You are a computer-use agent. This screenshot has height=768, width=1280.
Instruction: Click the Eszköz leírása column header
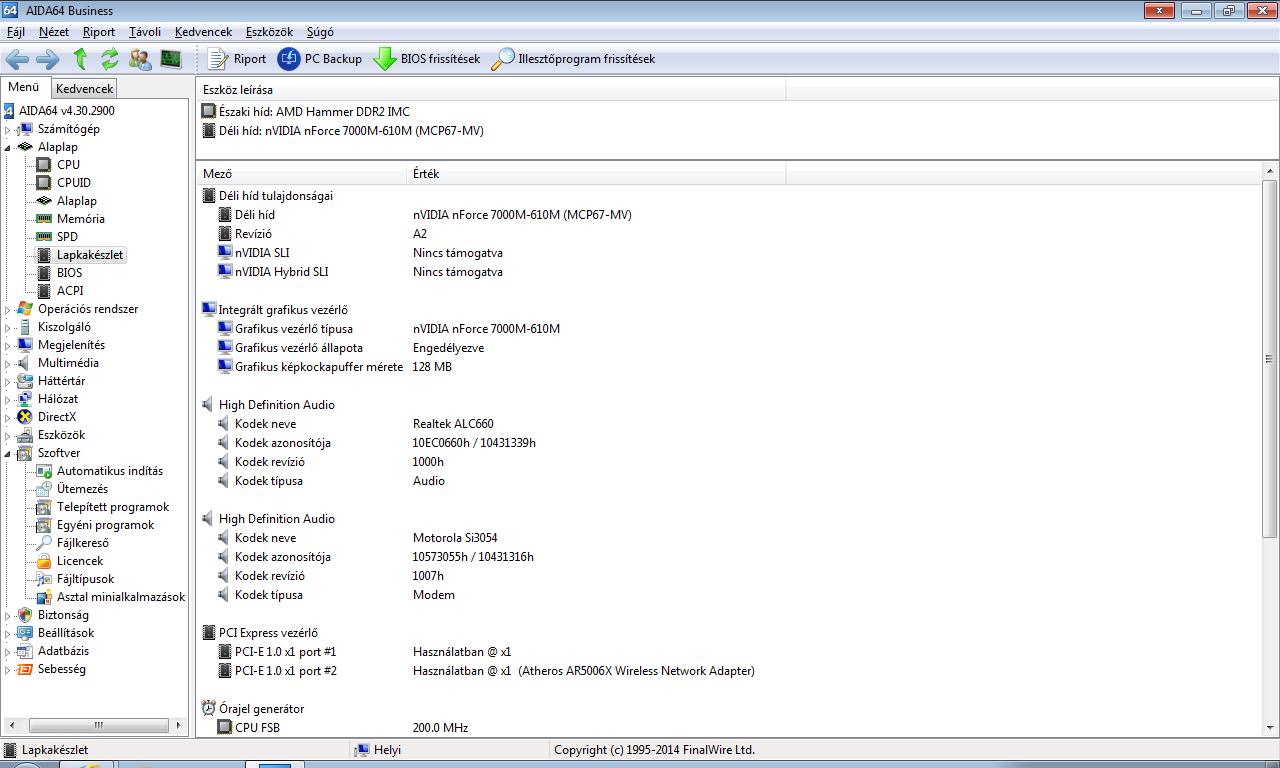491,90
